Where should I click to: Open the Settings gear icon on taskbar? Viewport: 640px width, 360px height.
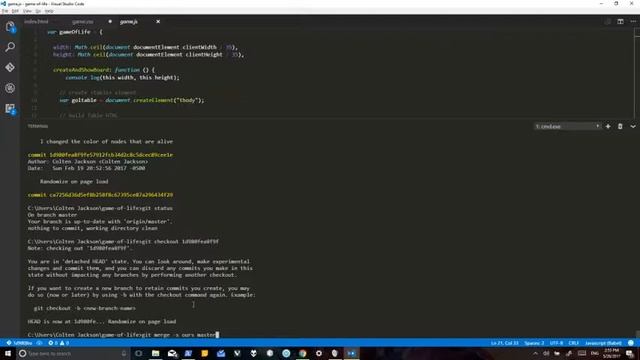pos(319,353)
